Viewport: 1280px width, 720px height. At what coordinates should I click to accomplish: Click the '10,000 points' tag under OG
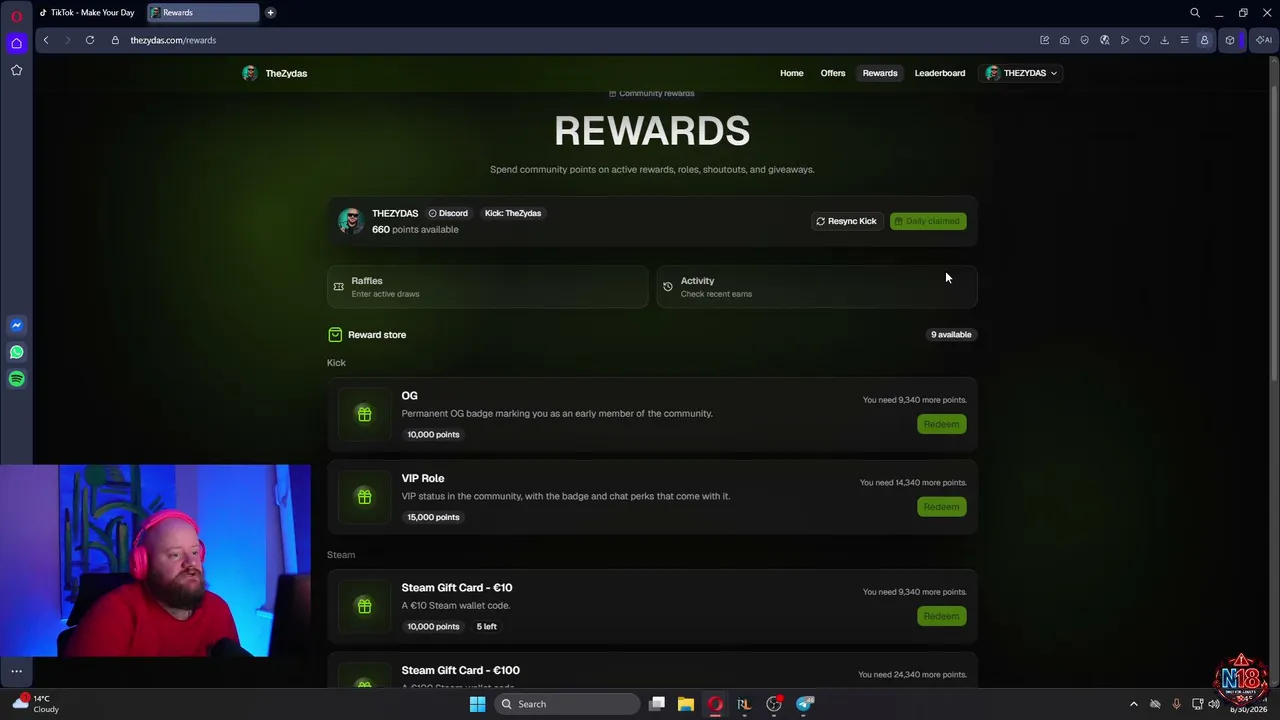pyautogui.click(x=433, y=435)
